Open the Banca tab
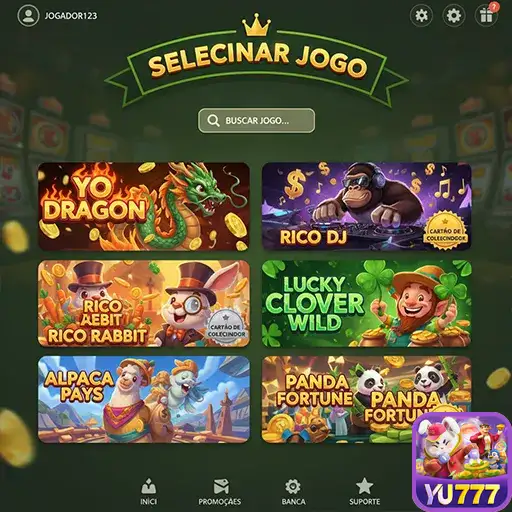Viewport: 512px width, 512px height. [x=293, y=492]
